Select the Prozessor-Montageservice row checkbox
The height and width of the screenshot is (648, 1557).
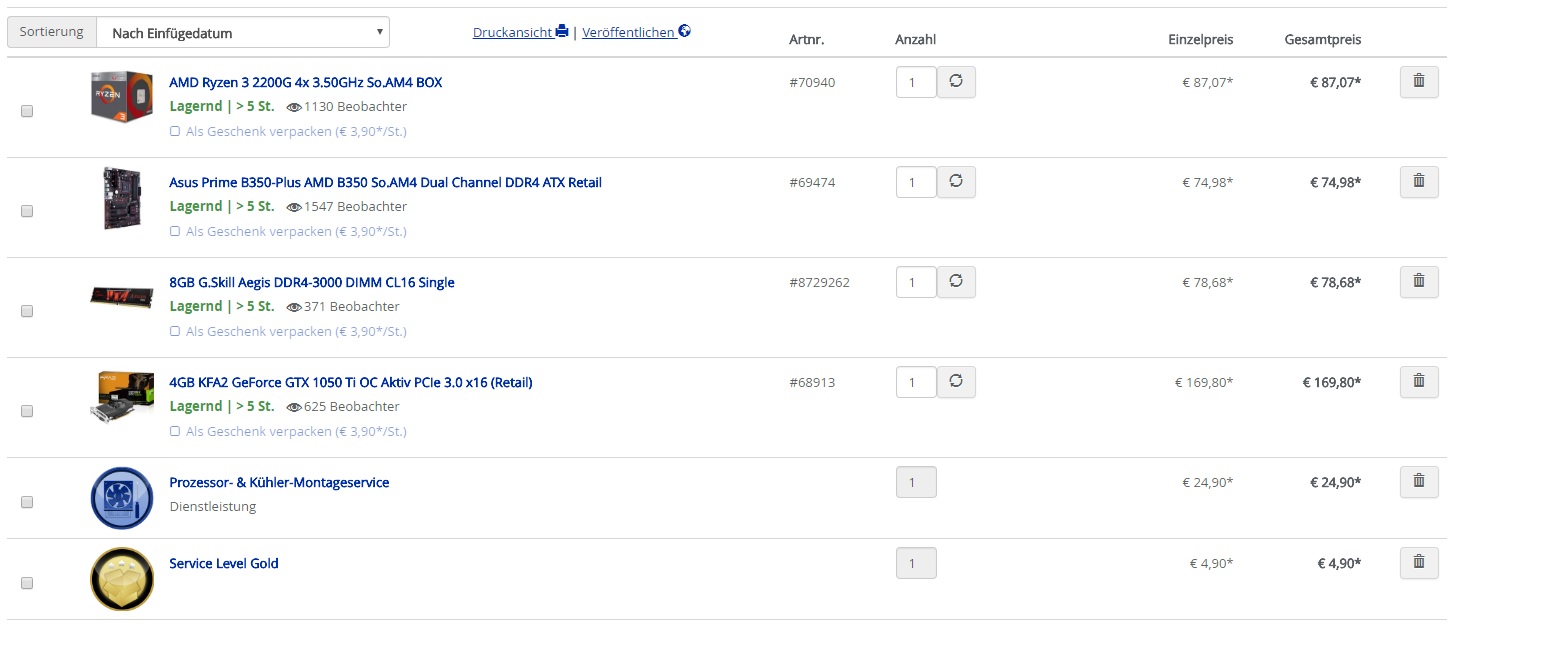[x=27, y=502]
